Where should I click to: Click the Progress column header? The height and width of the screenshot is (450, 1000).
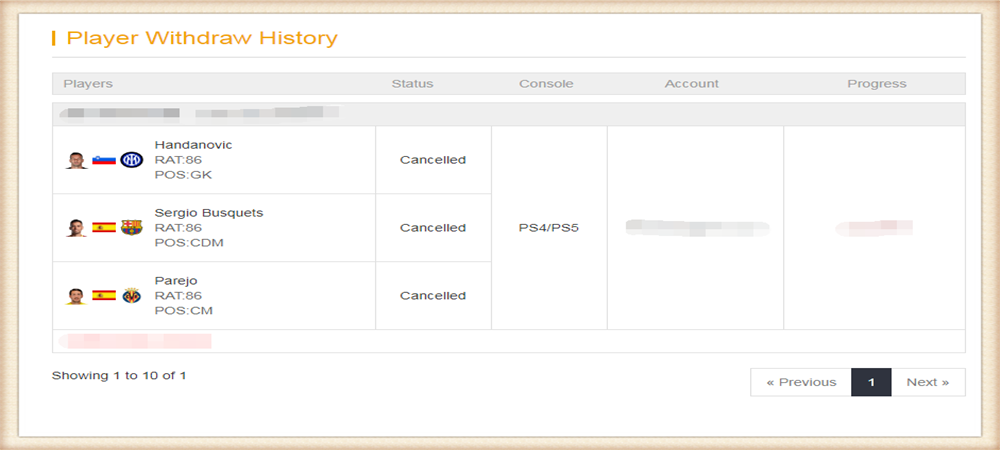pyautogui.click(x=876, y=83)
